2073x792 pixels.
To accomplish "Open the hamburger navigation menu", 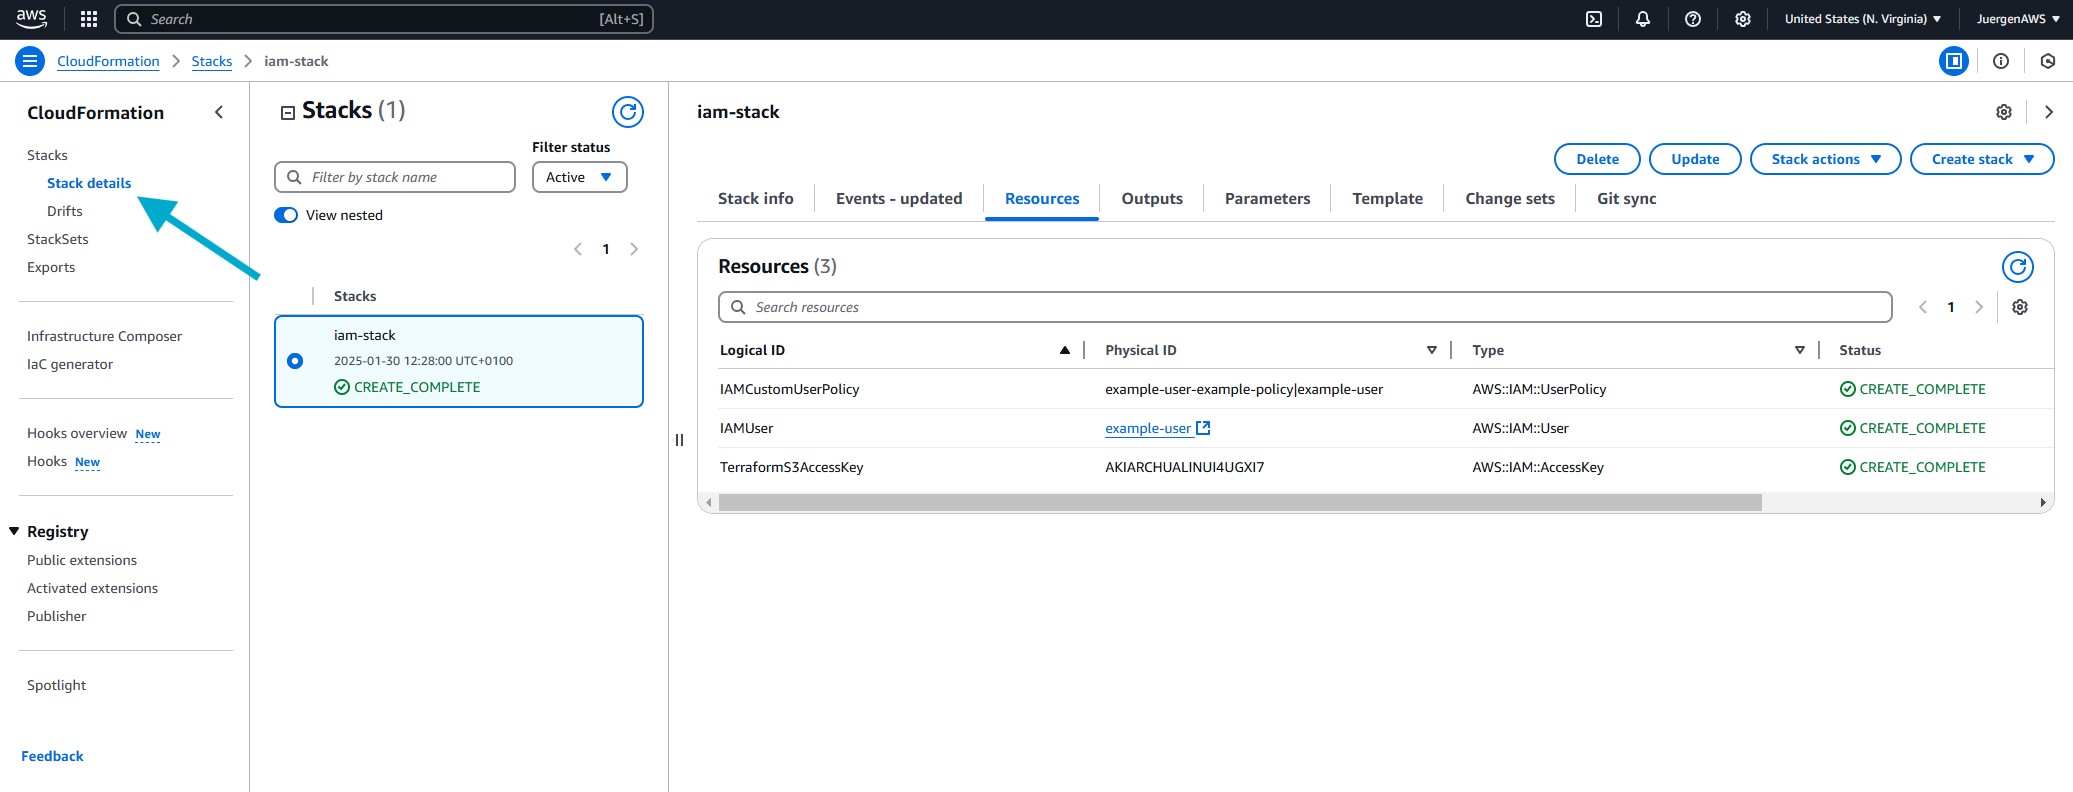I will coord(30,61).
